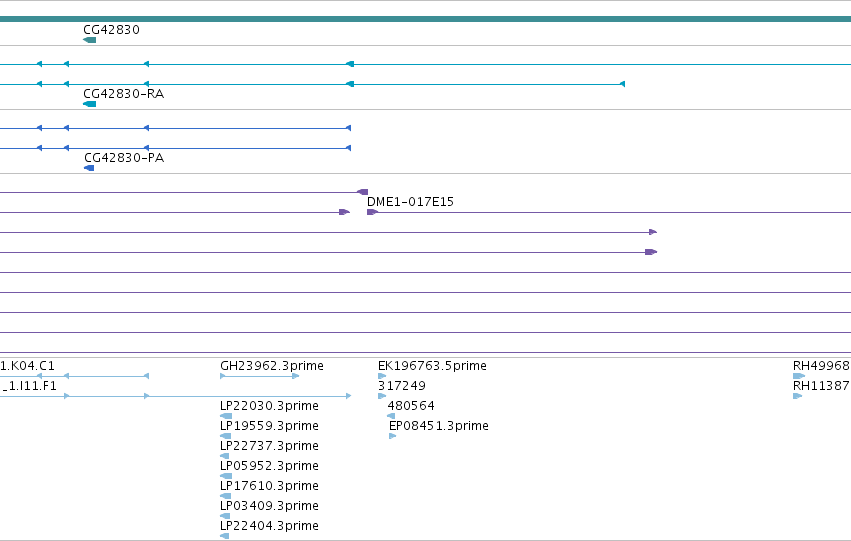This screenshot has width=851, height=541.
Task: Select LP22737.3prime EST label
Action: 269,446
